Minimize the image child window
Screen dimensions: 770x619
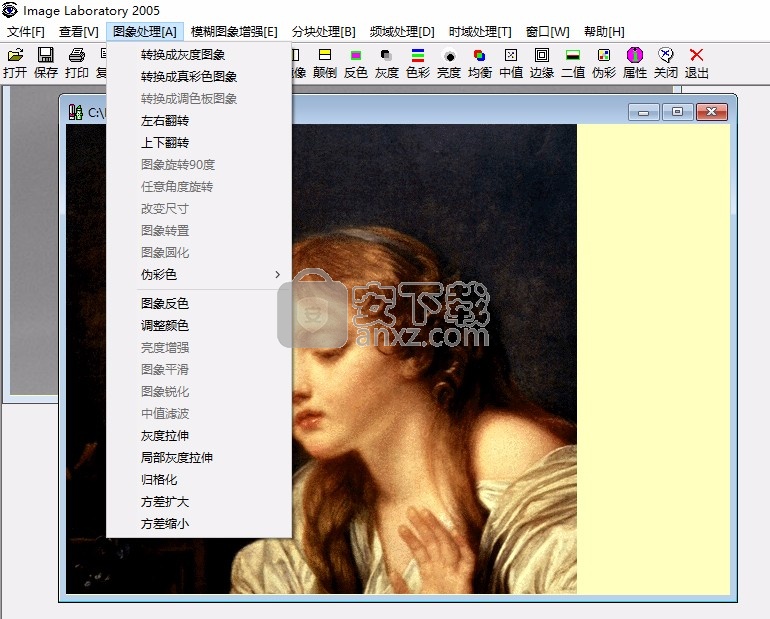pyautogui.click(x=644, y=112)
